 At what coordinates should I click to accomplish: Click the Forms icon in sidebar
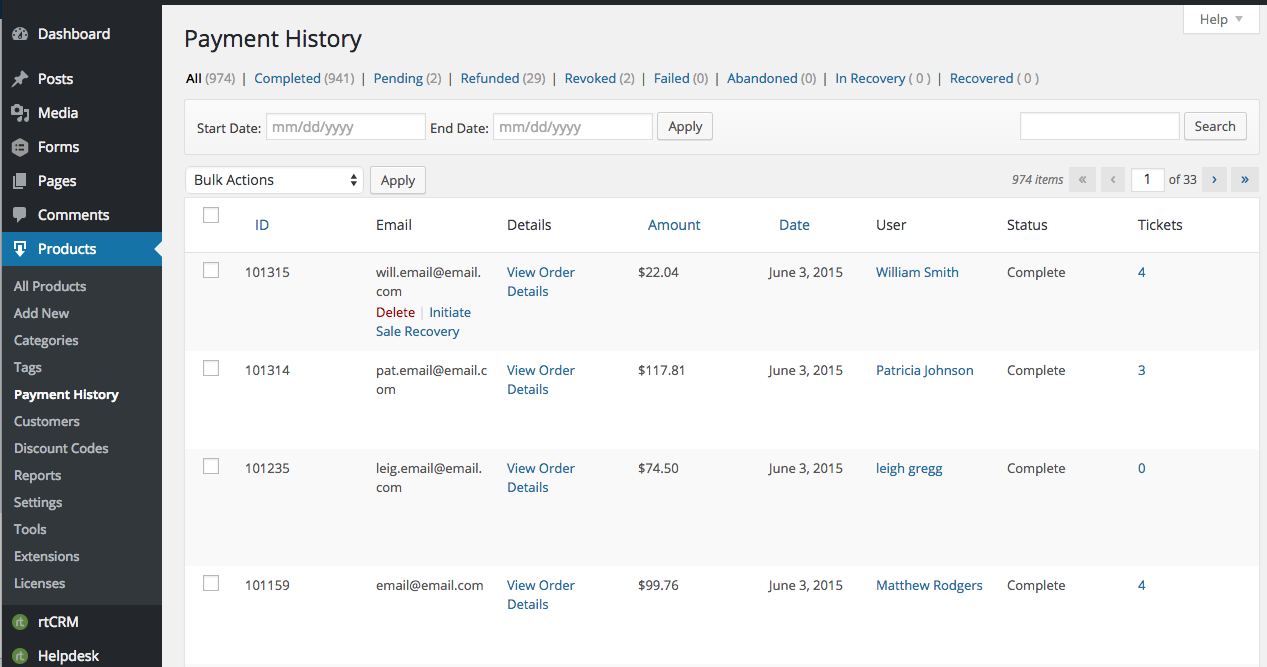tap(20, 147)
